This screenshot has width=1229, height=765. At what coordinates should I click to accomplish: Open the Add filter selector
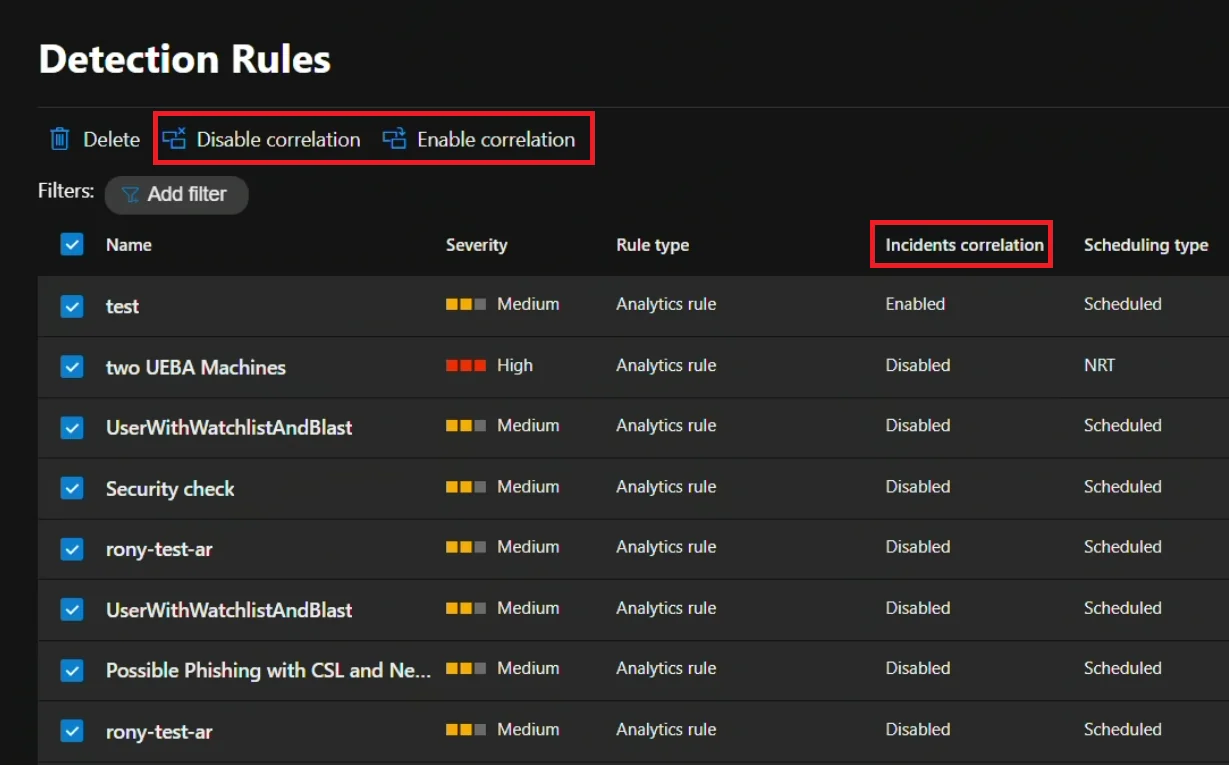click(177, 195)
